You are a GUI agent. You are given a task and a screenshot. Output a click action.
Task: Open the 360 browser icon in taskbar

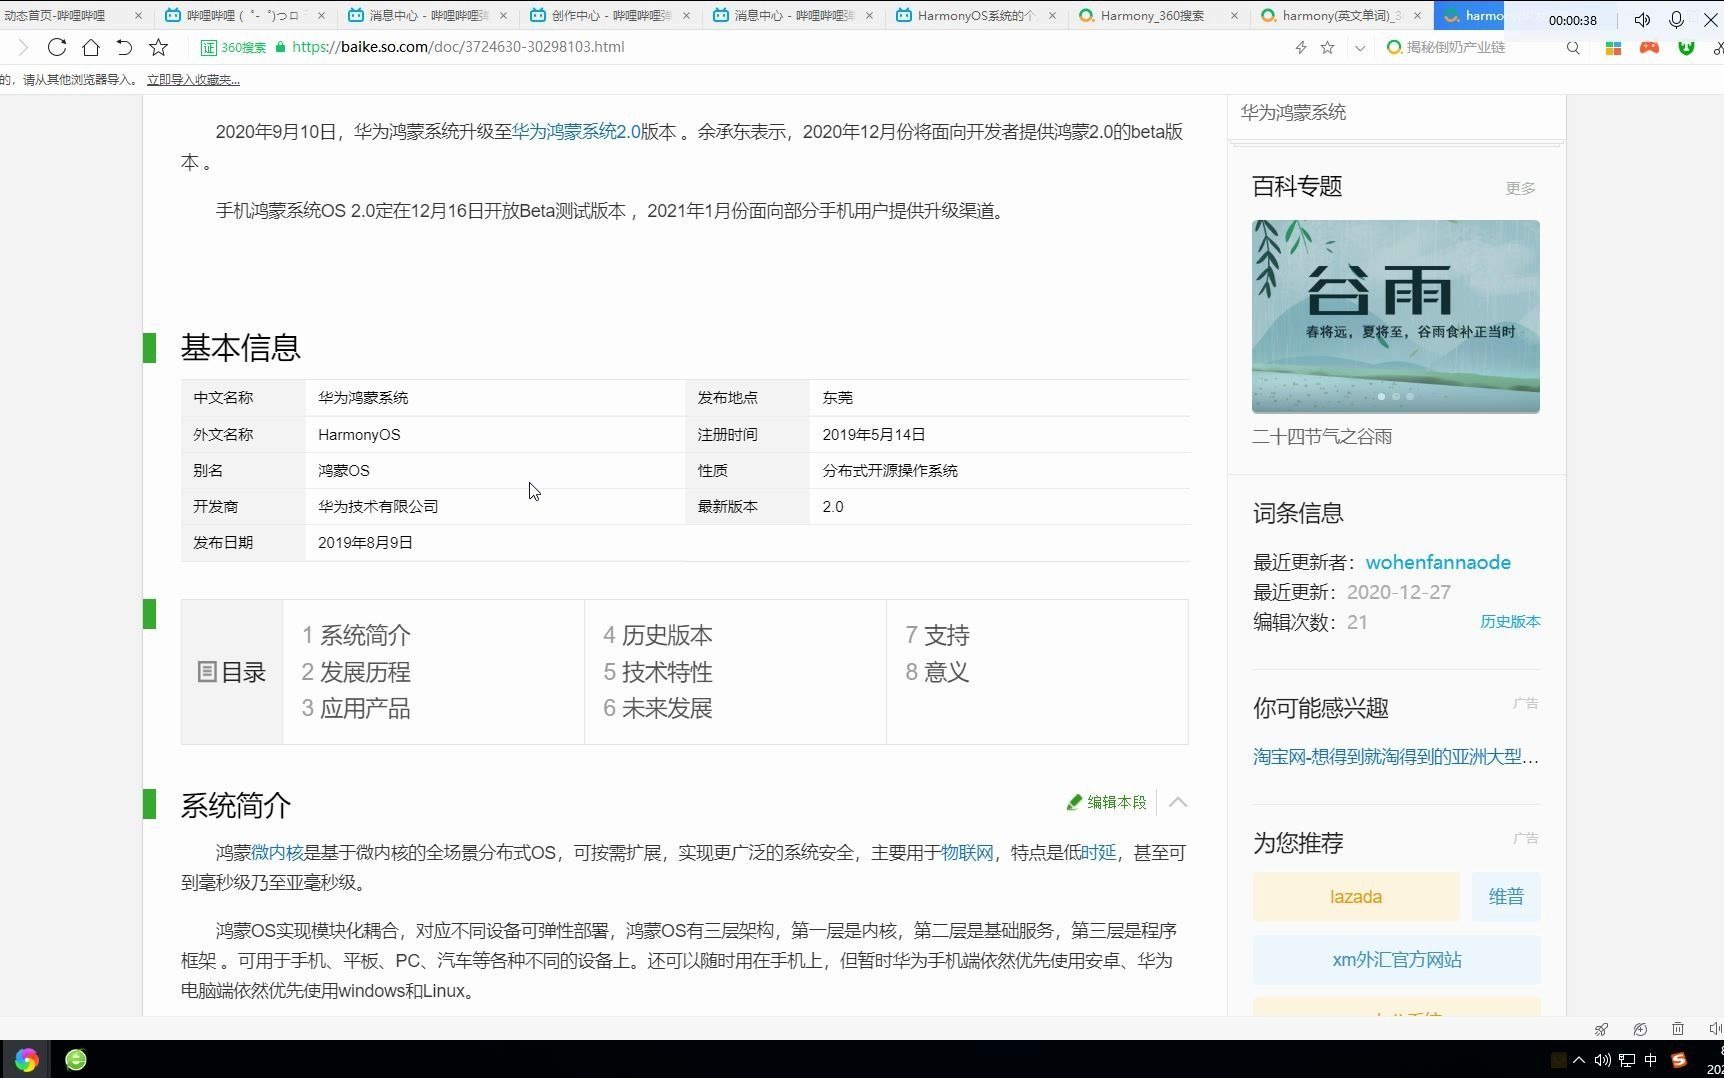pyautogui.click(x=27, y=1060)
